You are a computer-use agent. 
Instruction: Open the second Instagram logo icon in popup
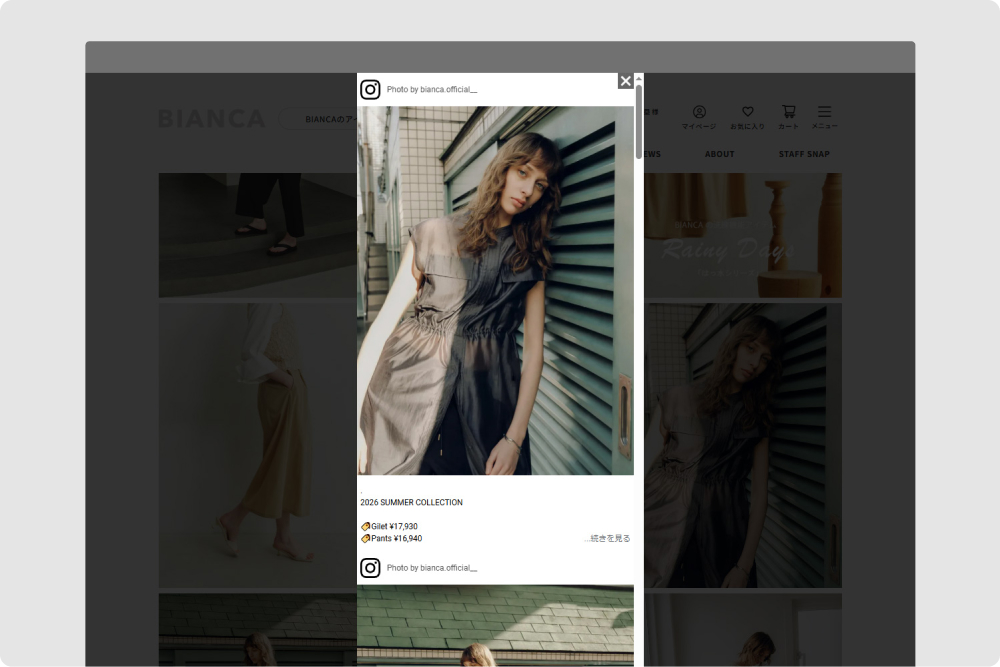(x=370, y=568)
